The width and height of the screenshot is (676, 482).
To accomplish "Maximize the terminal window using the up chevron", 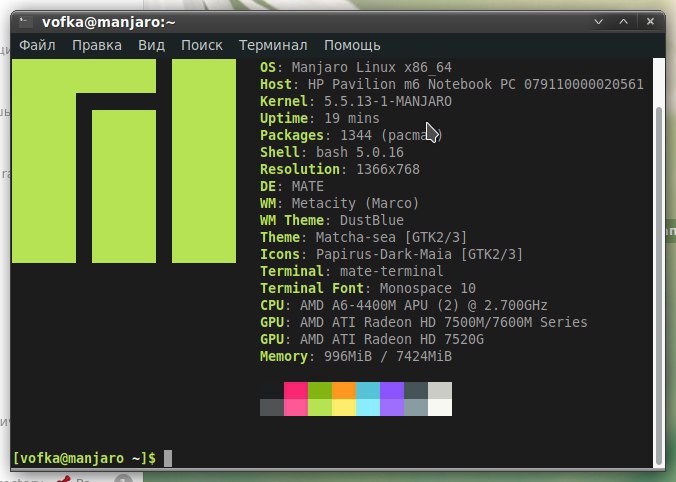I will [623, 22].
